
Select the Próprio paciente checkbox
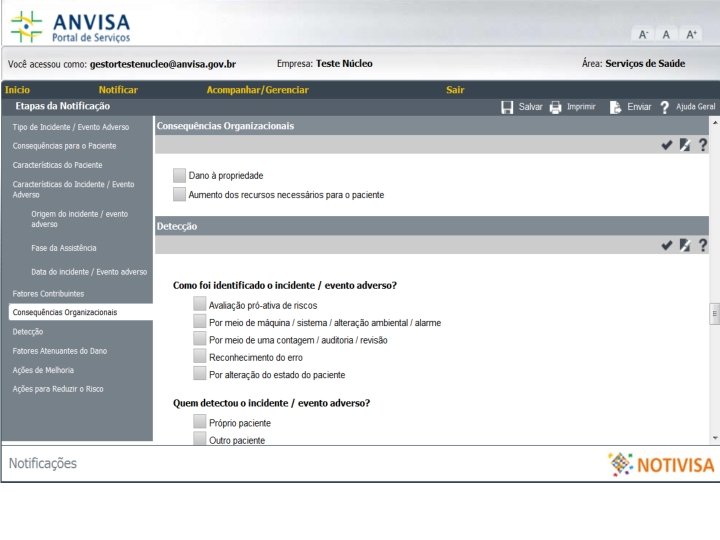(199, 421)
